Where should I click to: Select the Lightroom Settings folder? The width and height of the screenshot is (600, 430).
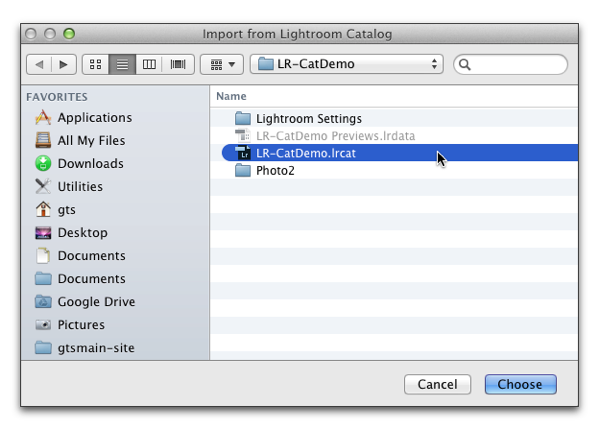coord(308,119)
